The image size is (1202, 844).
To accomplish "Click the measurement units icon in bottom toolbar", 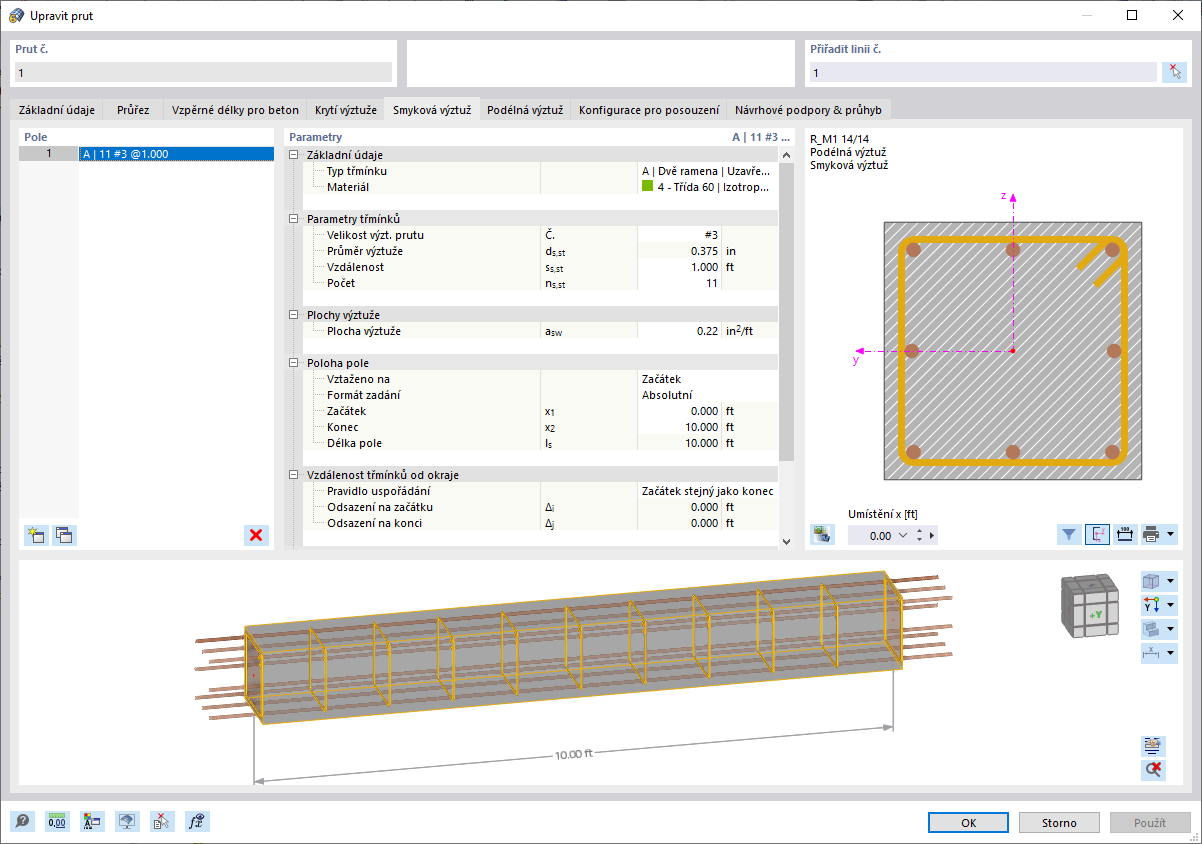I will coord(57,821).
